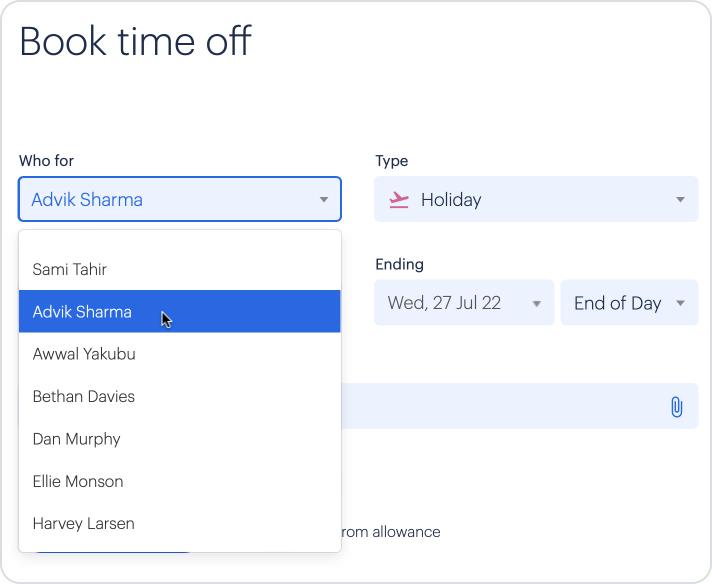Select Awwal Yakubu from the list
The height and width of the screenshot is (584, 712).
180,354
